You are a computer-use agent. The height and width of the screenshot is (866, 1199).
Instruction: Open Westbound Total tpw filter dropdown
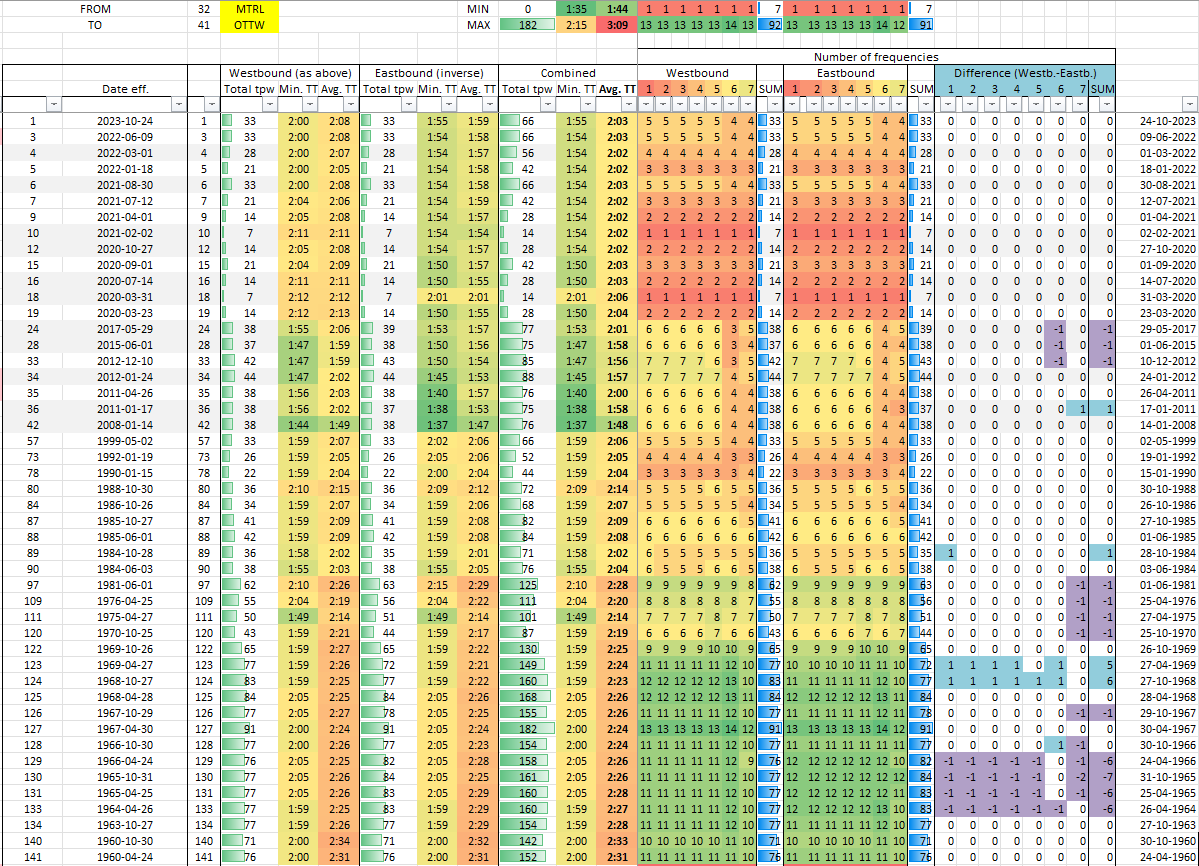pos(269,104)
